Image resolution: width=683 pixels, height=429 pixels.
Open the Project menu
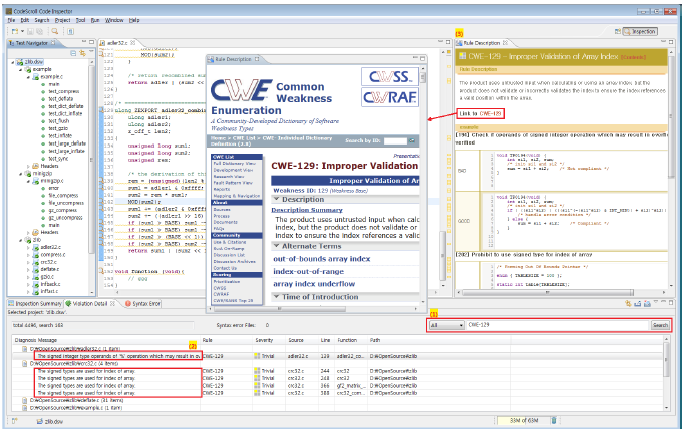[x=62, y=20]
